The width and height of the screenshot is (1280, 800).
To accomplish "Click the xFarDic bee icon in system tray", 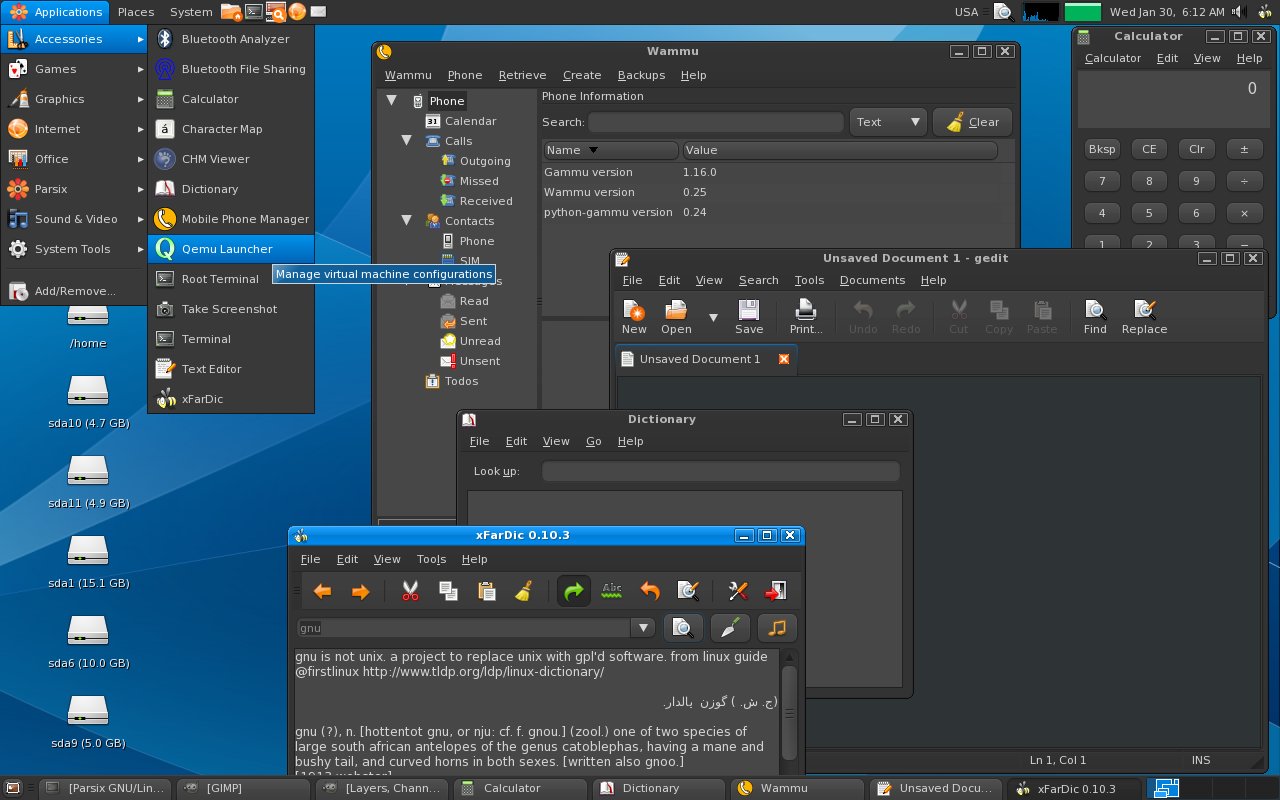I will pyautogui.click(x=1264, y=12).
